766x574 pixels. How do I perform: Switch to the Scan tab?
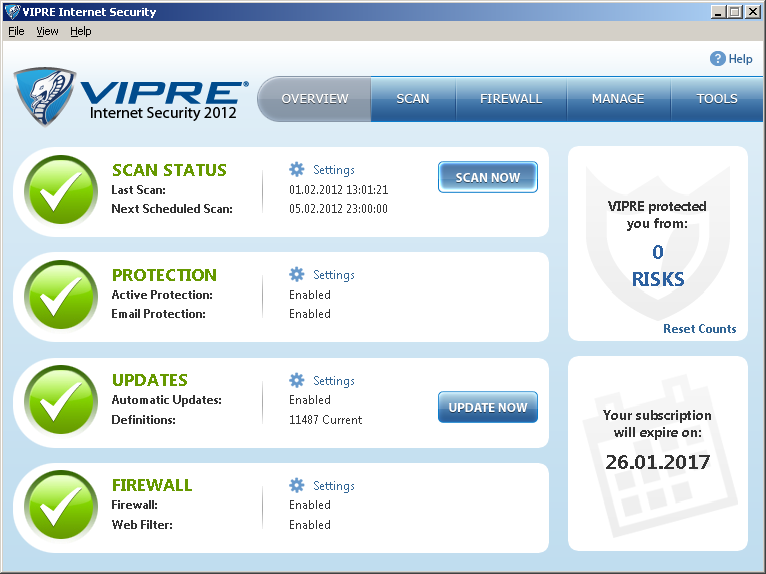[412, 99]
